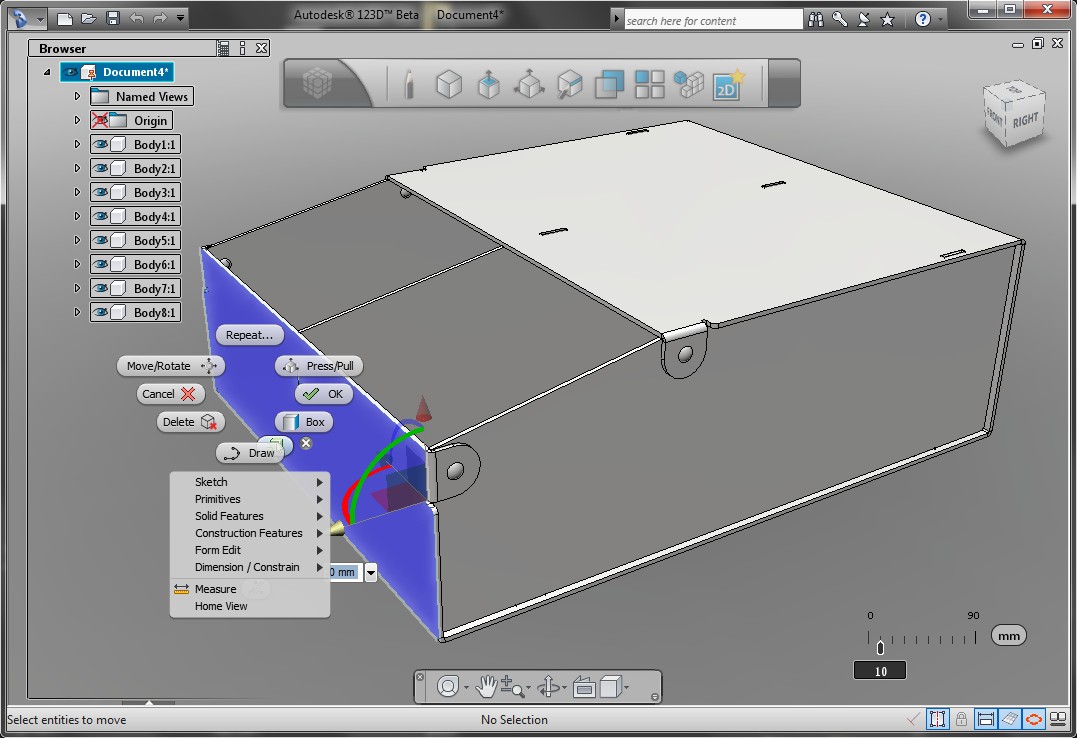Screen dimensions: 1077x738
Task: Toggle visibility of Document4
Action: tap(70, 72)
